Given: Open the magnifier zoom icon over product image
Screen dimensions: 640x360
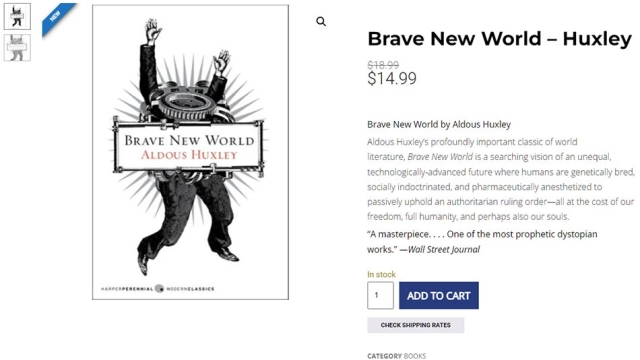Looking at the screenshot, I should 321,22.
